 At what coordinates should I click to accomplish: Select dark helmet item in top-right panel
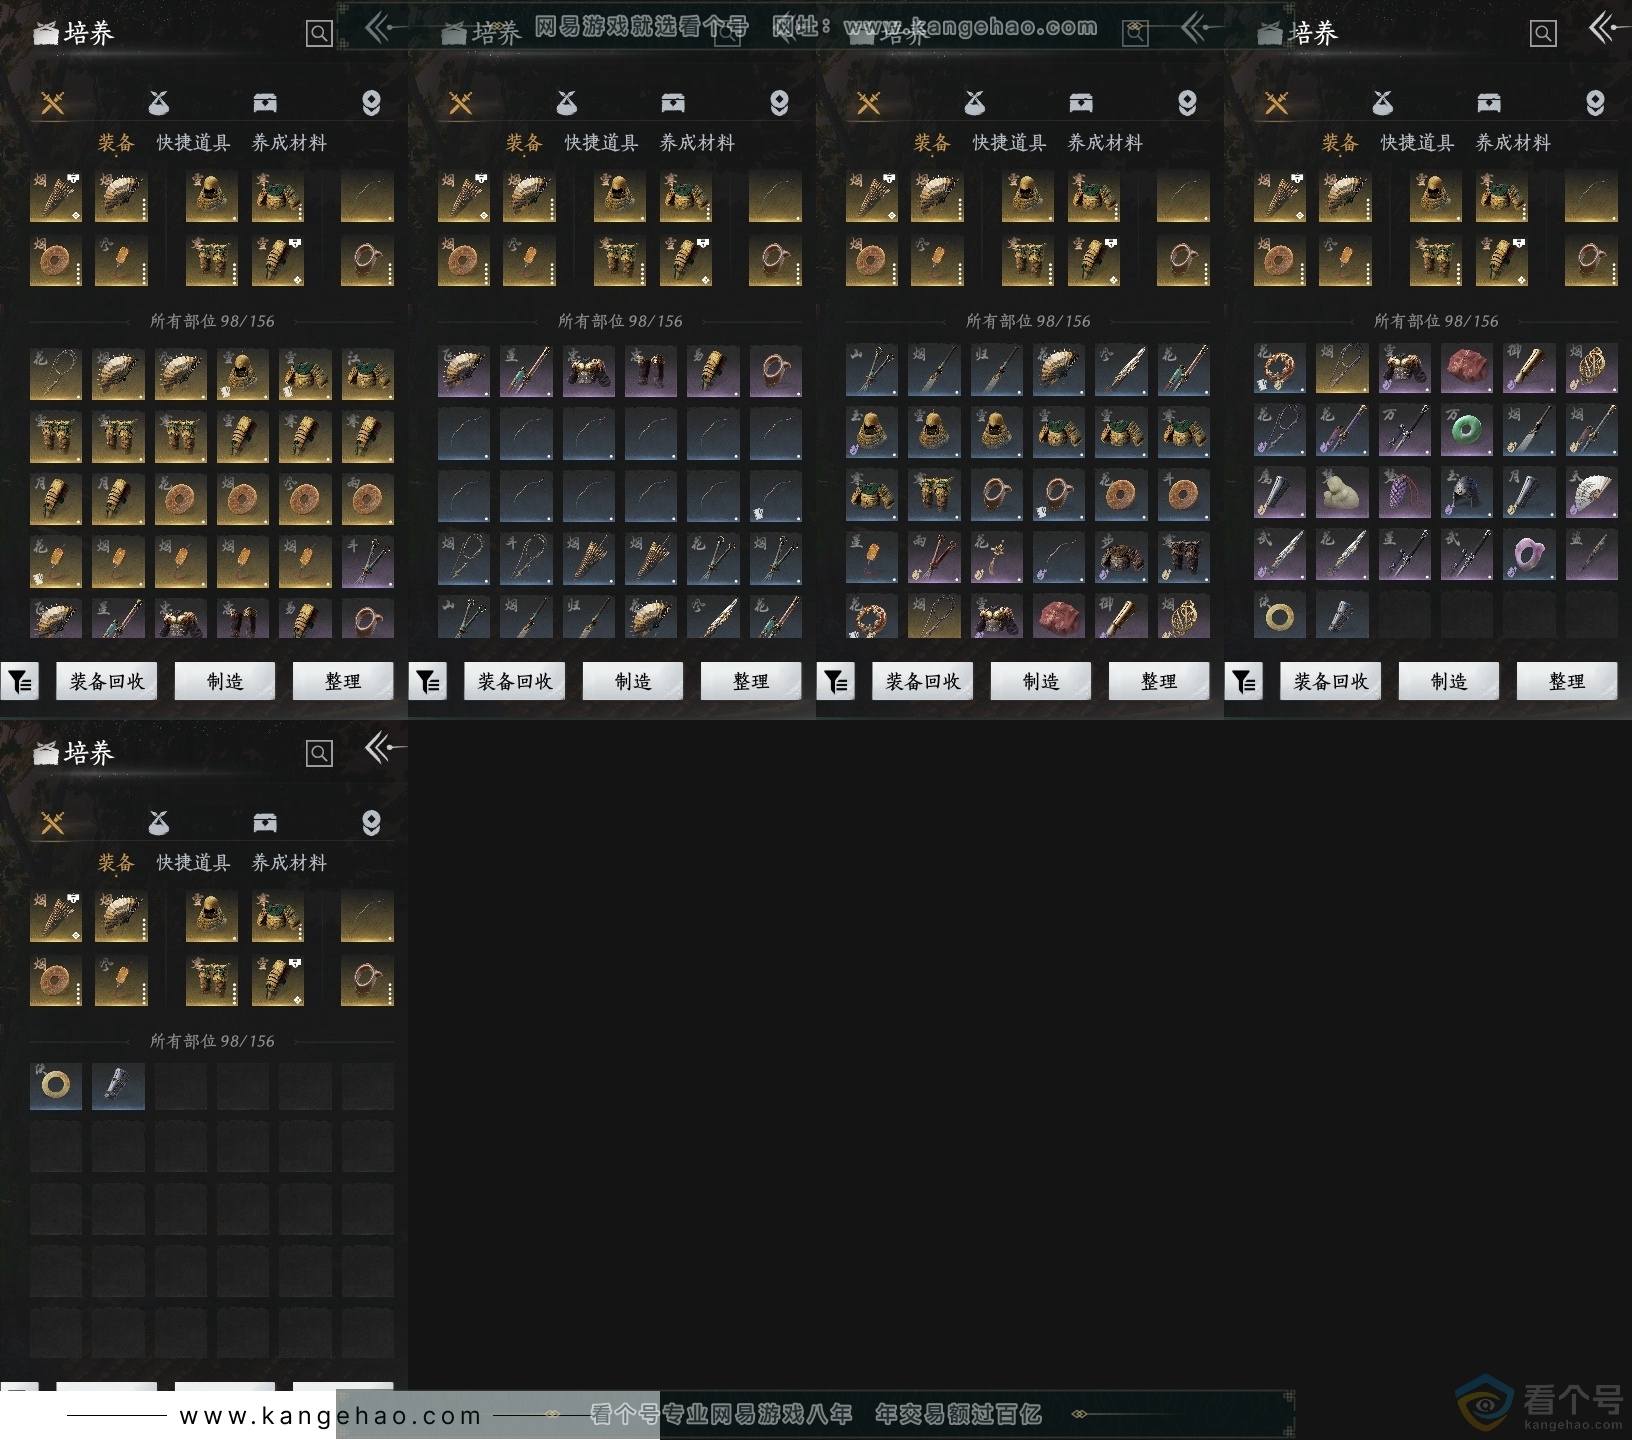pyautogui.click(x=1467, y=492)
